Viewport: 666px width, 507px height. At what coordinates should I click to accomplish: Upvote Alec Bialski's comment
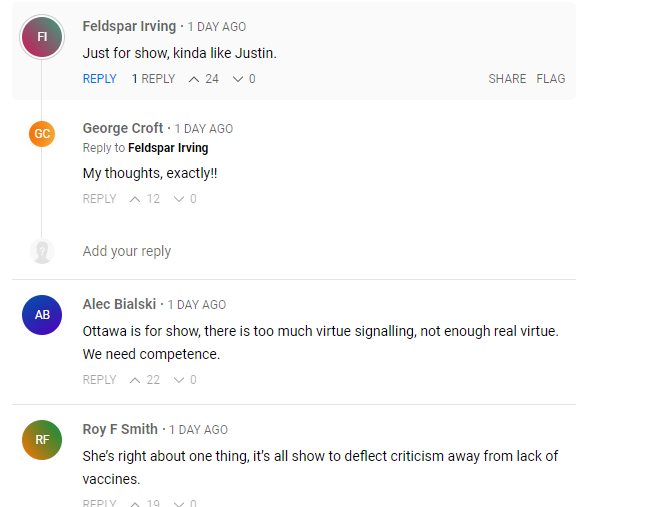pyautogui.click(x=135, y=380)
